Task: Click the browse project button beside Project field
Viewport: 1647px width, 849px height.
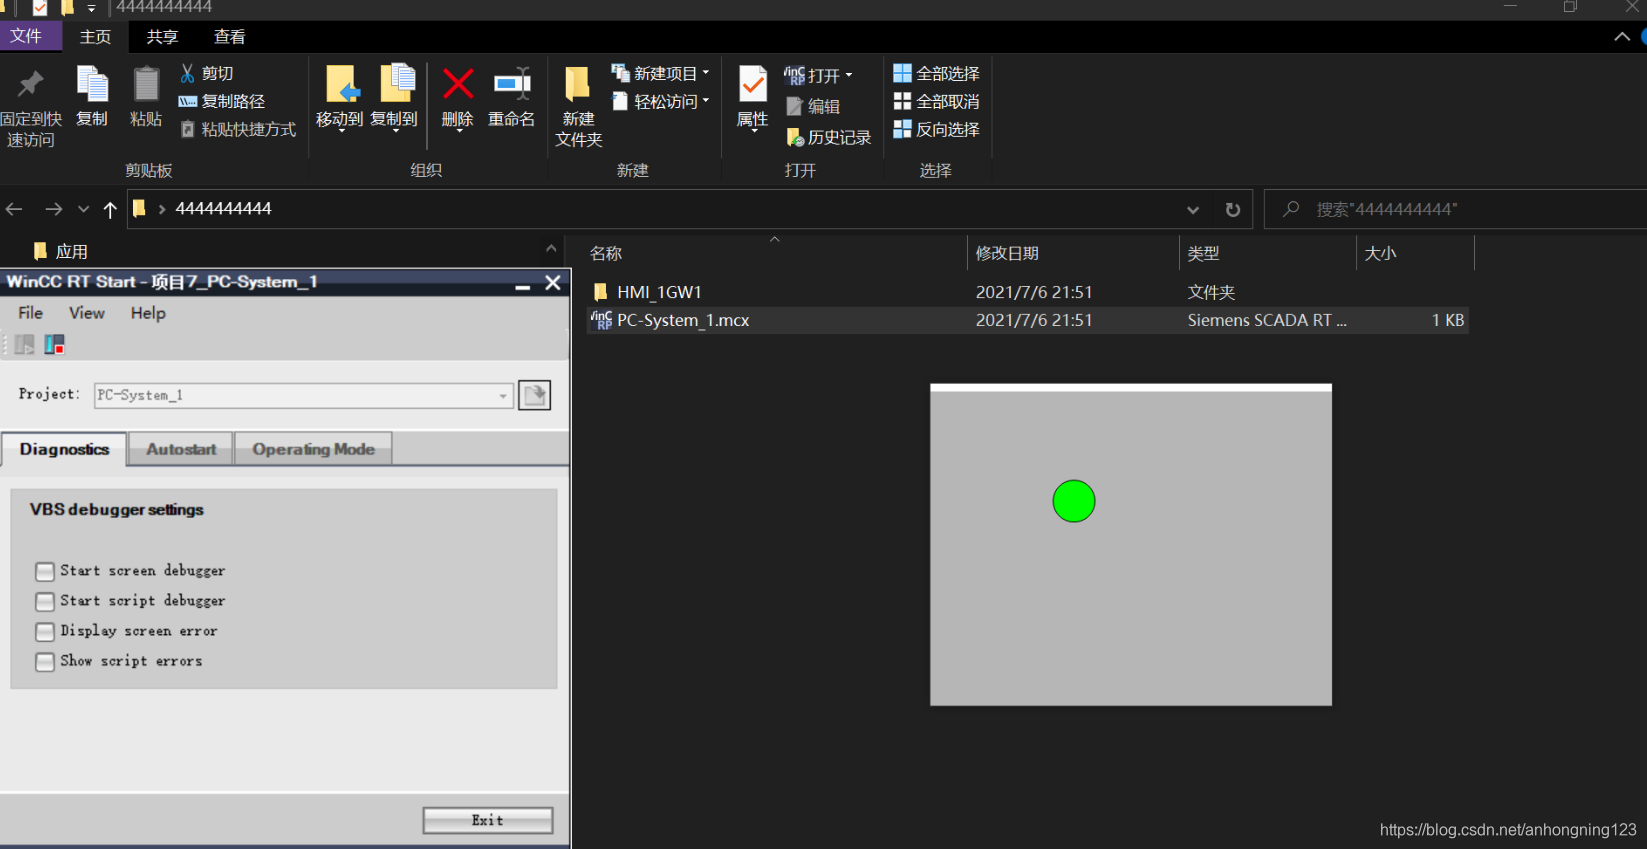Action: tap(535, 395)
